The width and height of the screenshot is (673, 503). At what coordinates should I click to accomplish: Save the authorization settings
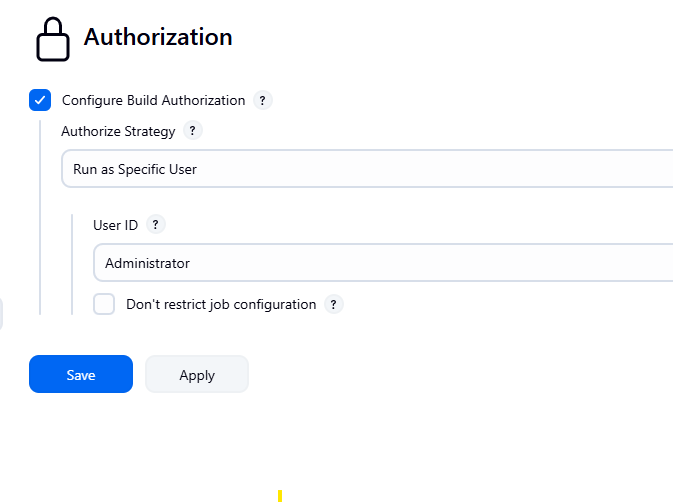coord(81,375)
